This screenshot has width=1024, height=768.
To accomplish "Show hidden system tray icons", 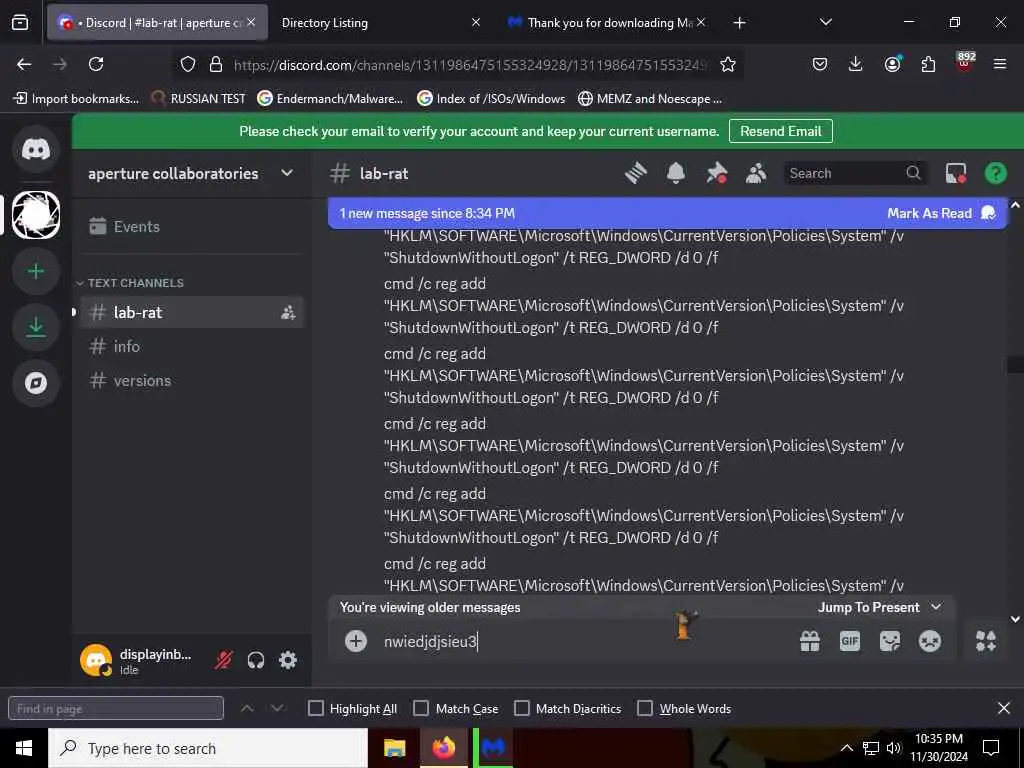I will pos(846,748).
